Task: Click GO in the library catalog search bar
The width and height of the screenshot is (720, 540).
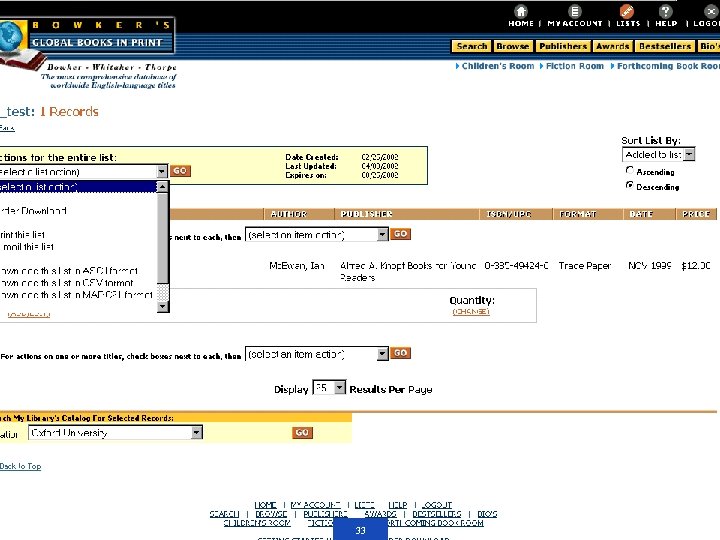Action: pos(302,433)
